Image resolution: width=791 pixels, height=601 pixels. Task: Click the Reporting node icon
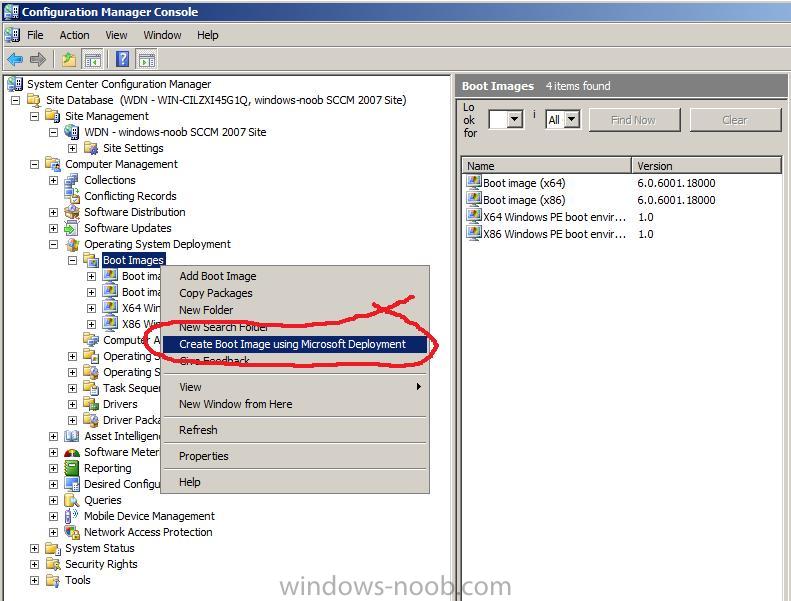pyautogui.click(x=72, y=468)
